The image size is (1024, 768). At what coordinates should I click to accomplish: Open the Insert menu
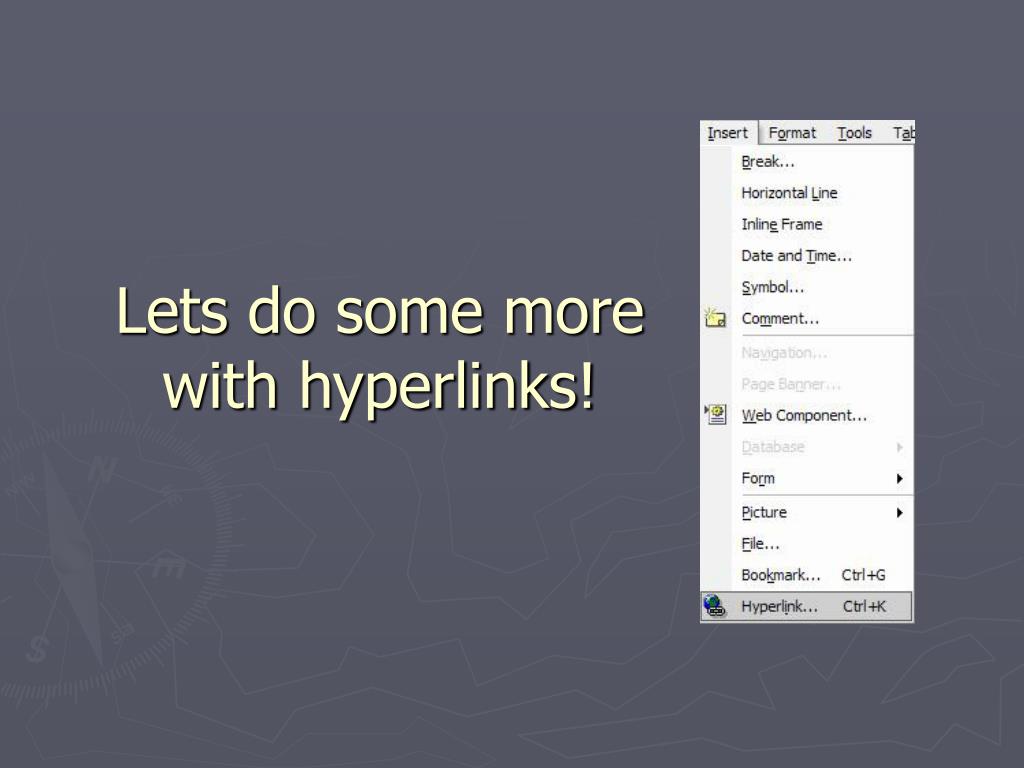point(728,133)
